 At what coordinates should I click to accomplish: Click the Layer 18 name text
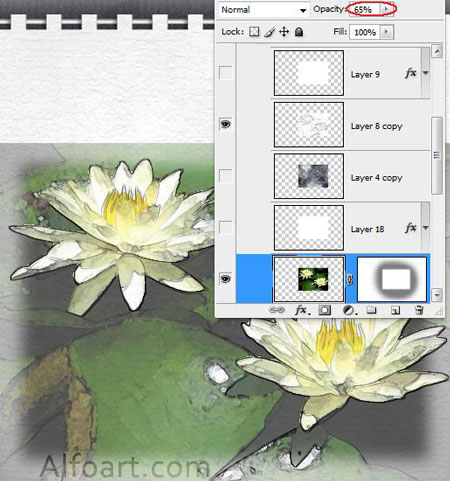[367, 229]
